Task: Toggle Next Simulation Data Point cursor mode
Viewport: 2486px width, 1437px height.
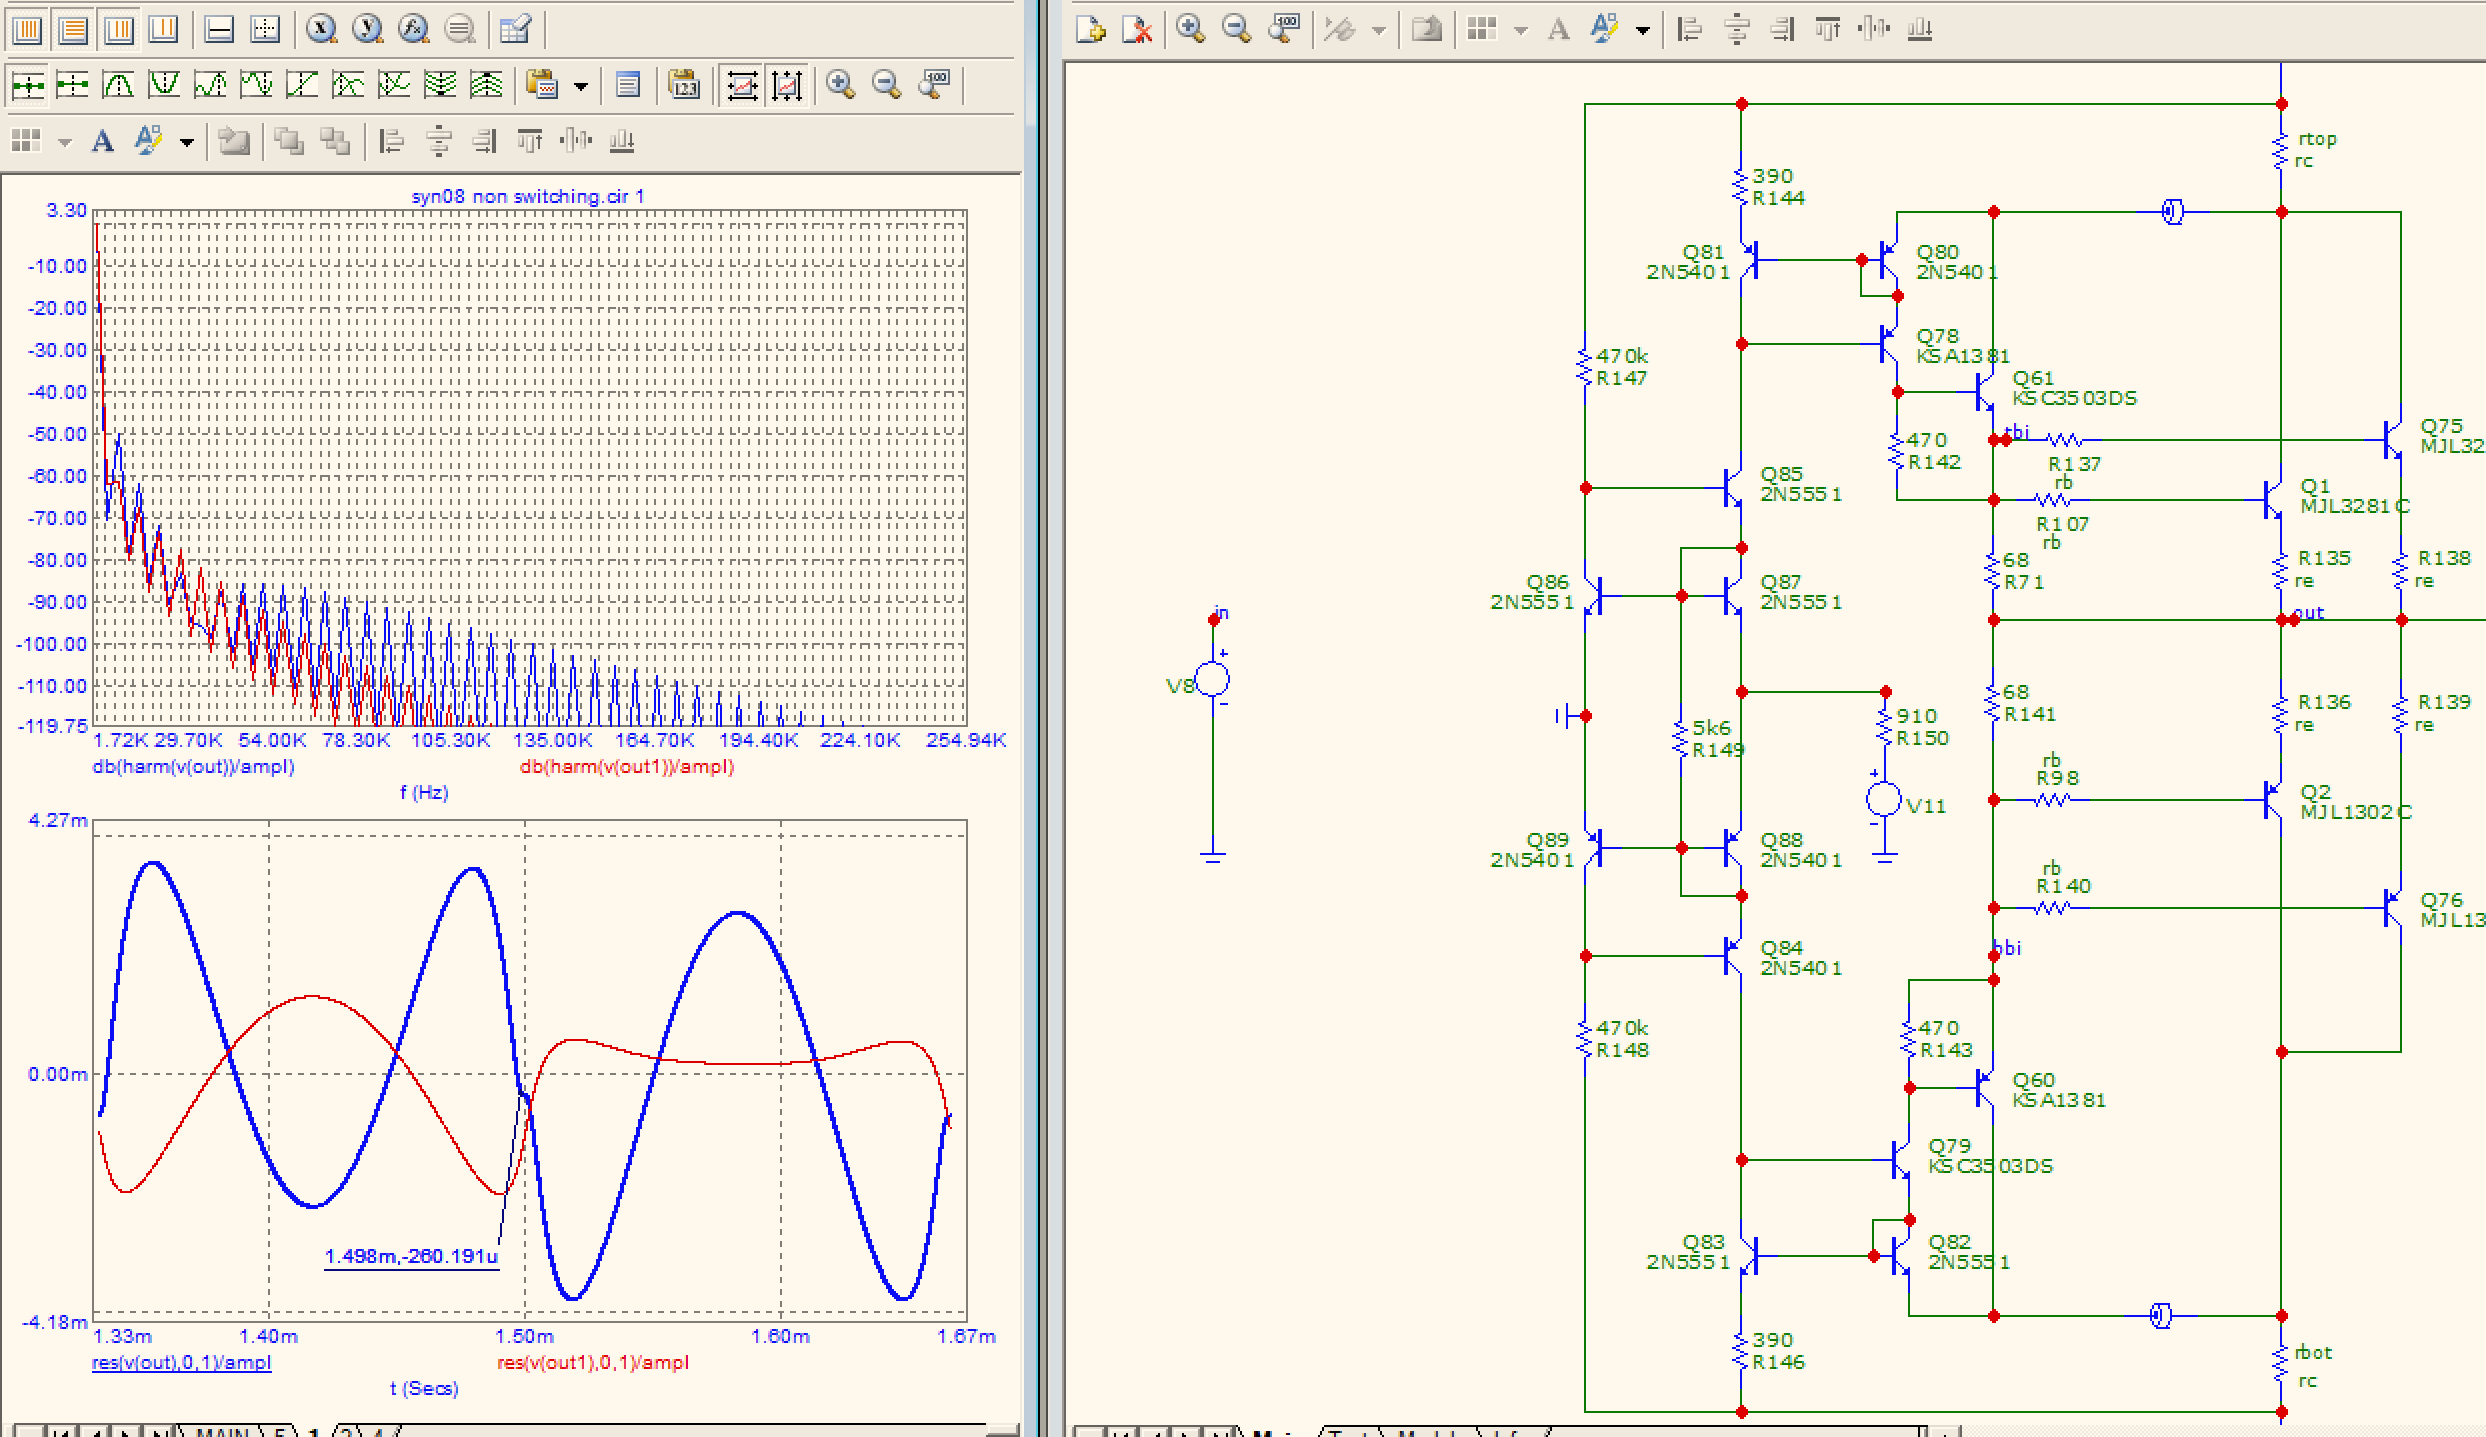Action: 28,85
